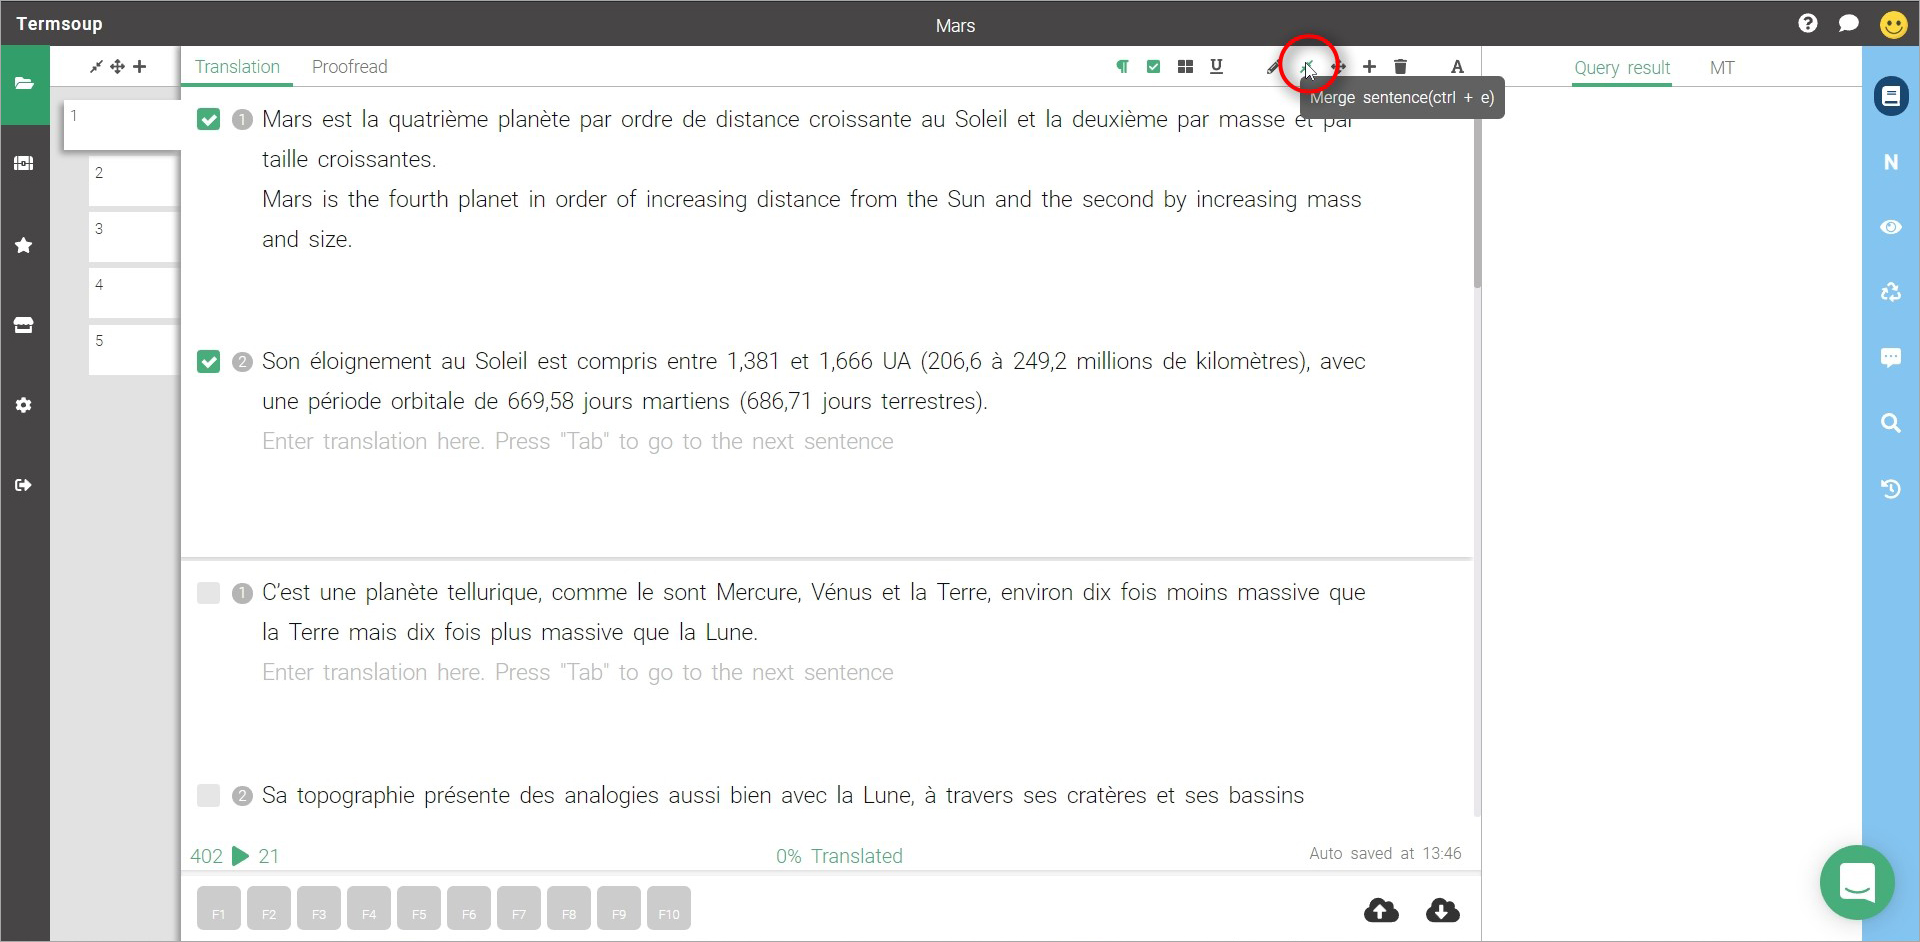The image size is (1920, 942).
Task: Click the add sentence plus icon in toolbar
Action: [x=1370, y=67]
